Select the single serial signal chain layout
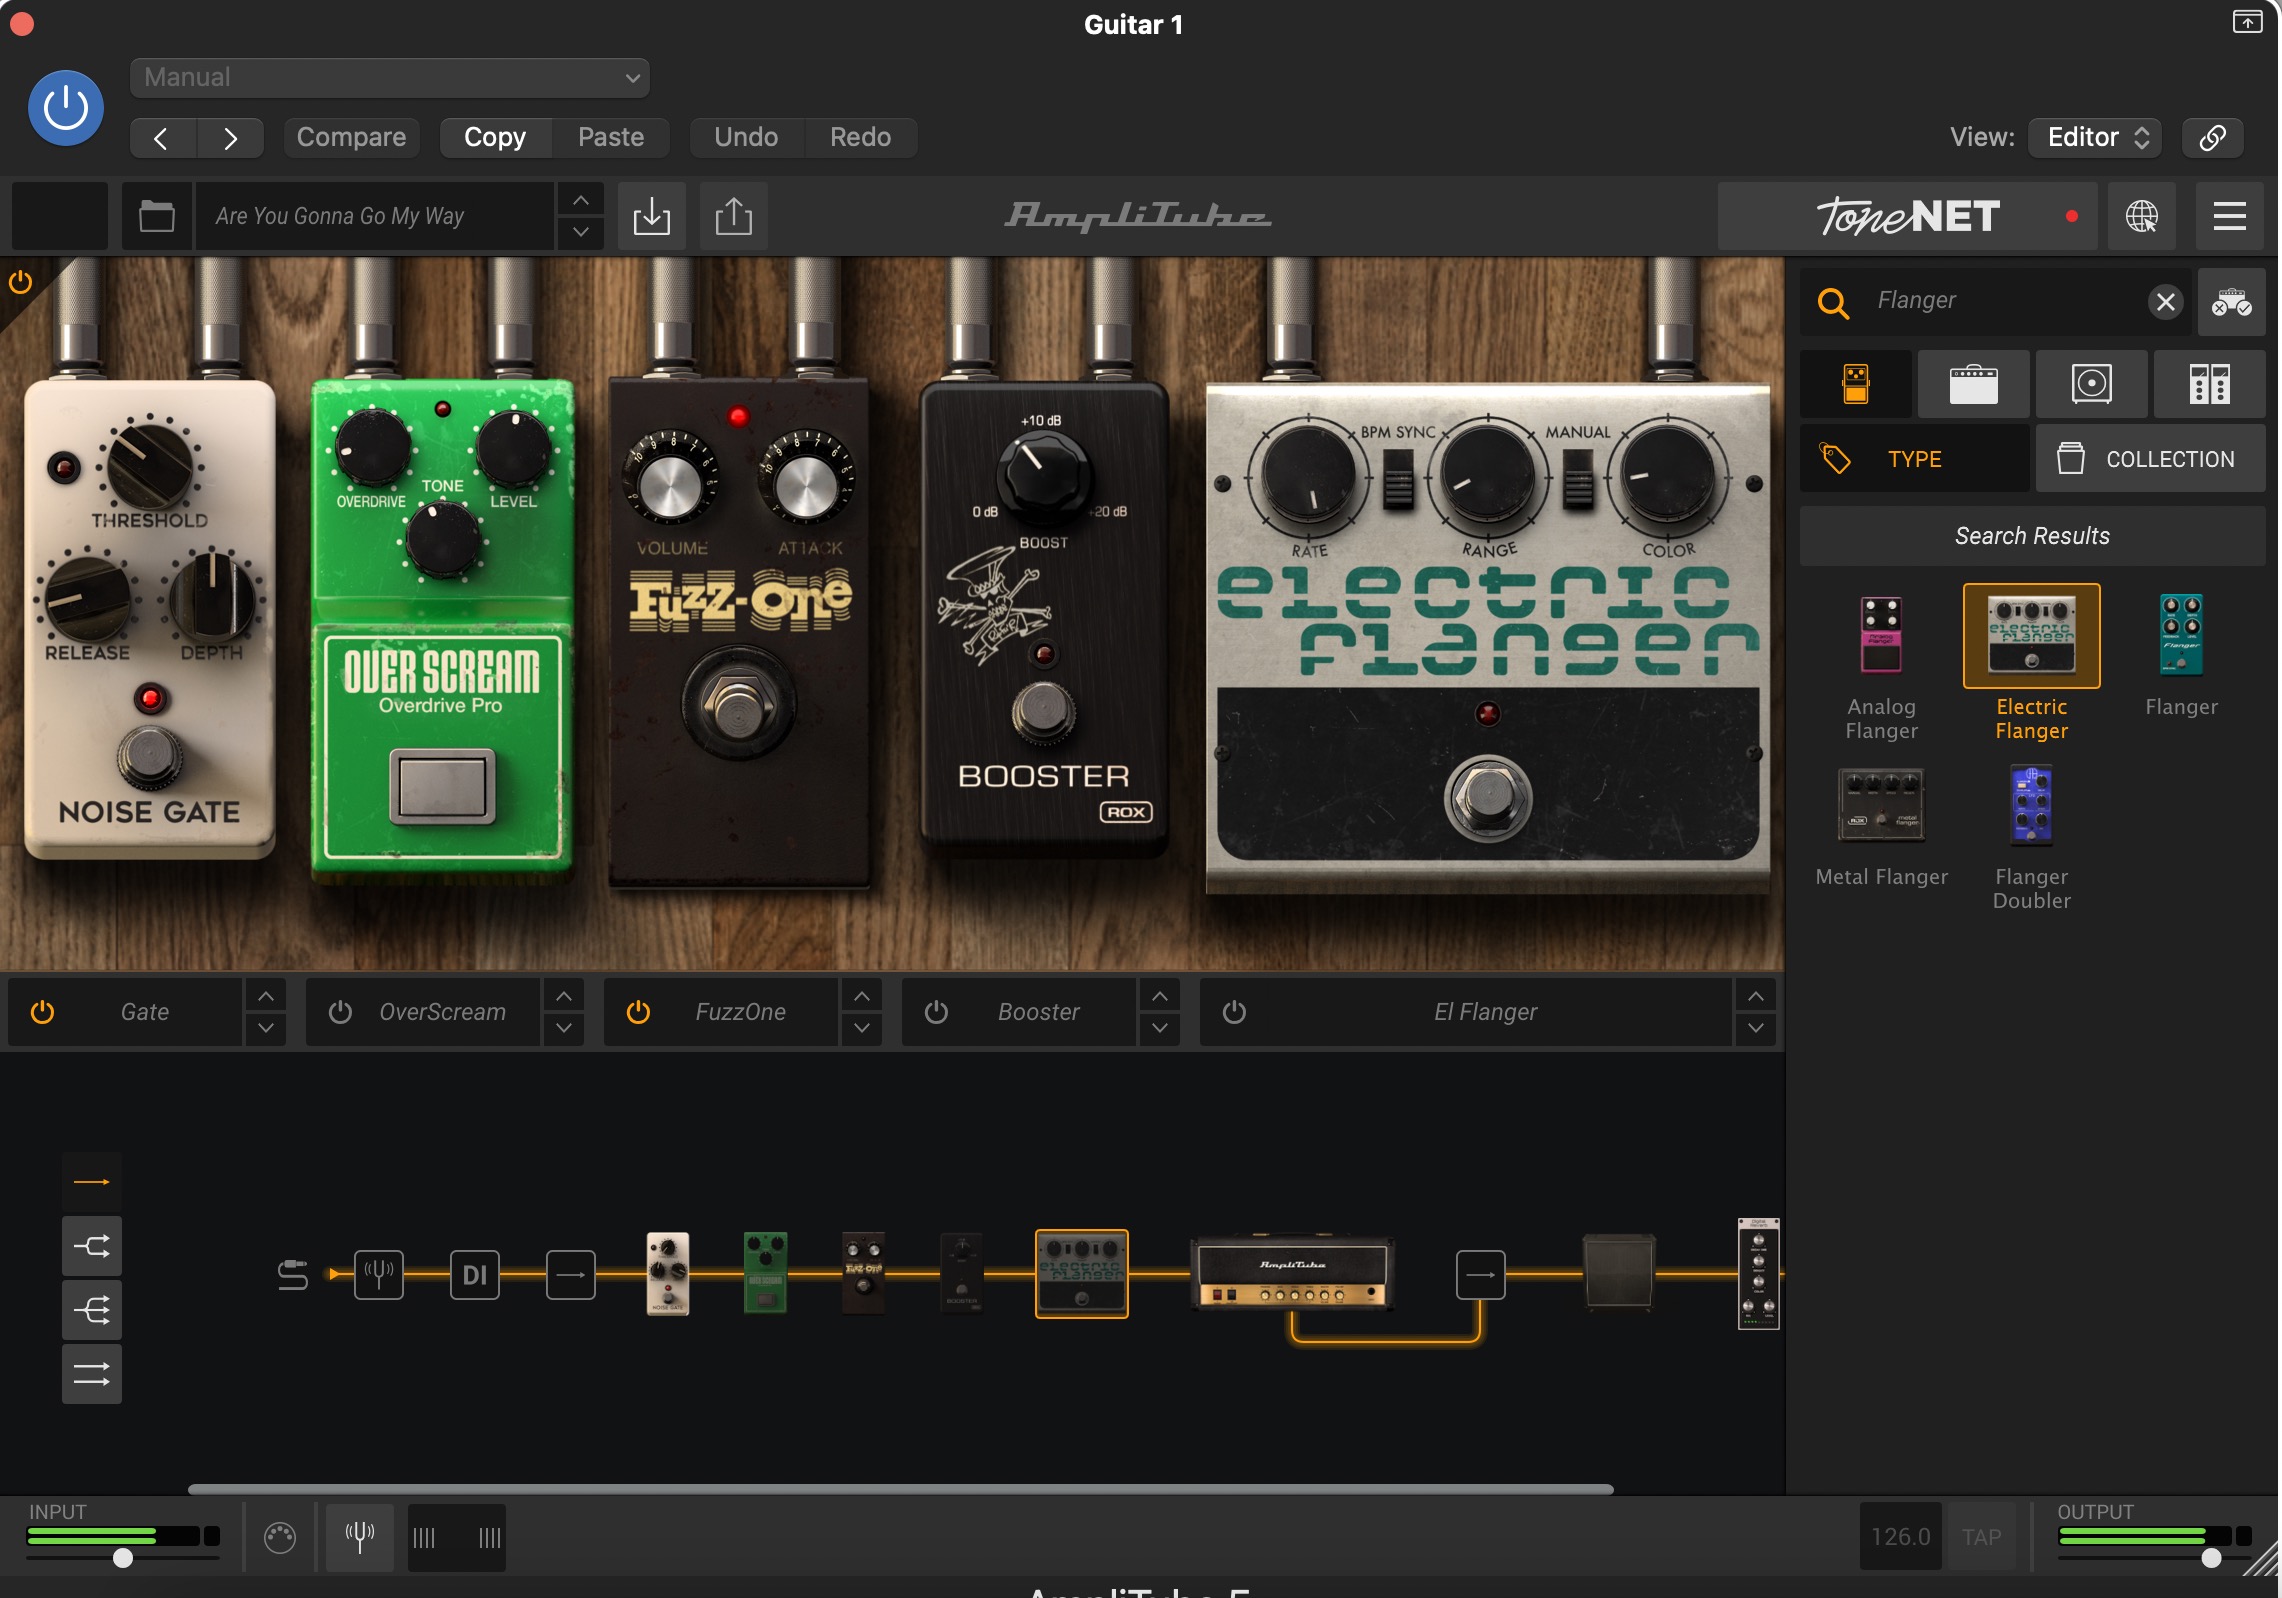This screenshot has height=1598, width=2282. pyautogui.click(x=92, y=1182)
